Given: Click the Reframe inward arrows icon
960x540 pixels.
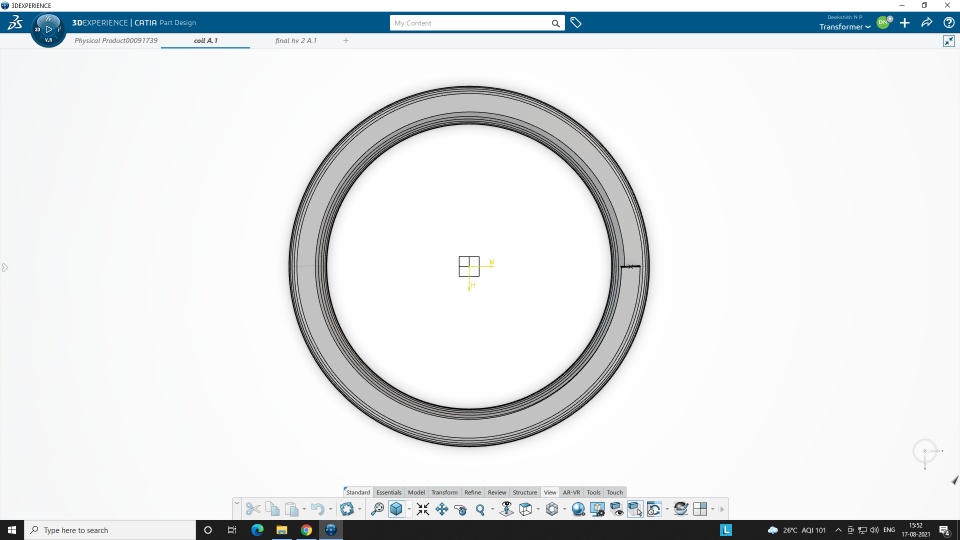Looking at the screenshot, I should coord(422,509).
